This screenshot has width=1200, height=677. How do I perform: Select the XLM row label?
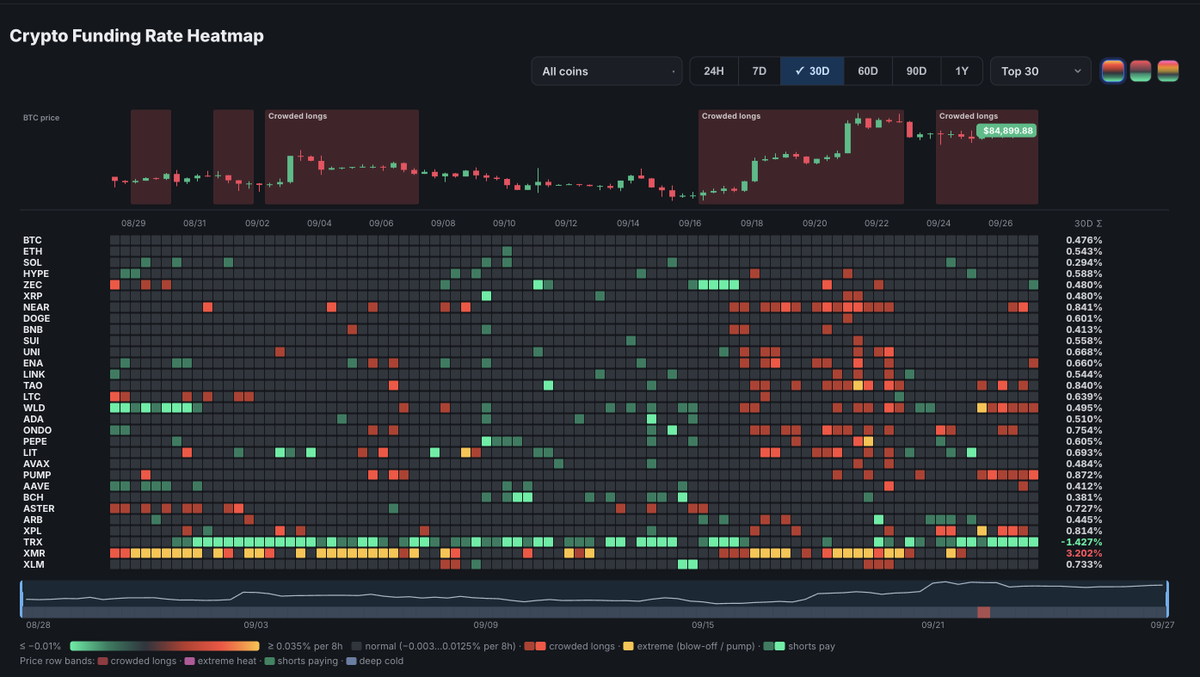[x=33, y=564]
